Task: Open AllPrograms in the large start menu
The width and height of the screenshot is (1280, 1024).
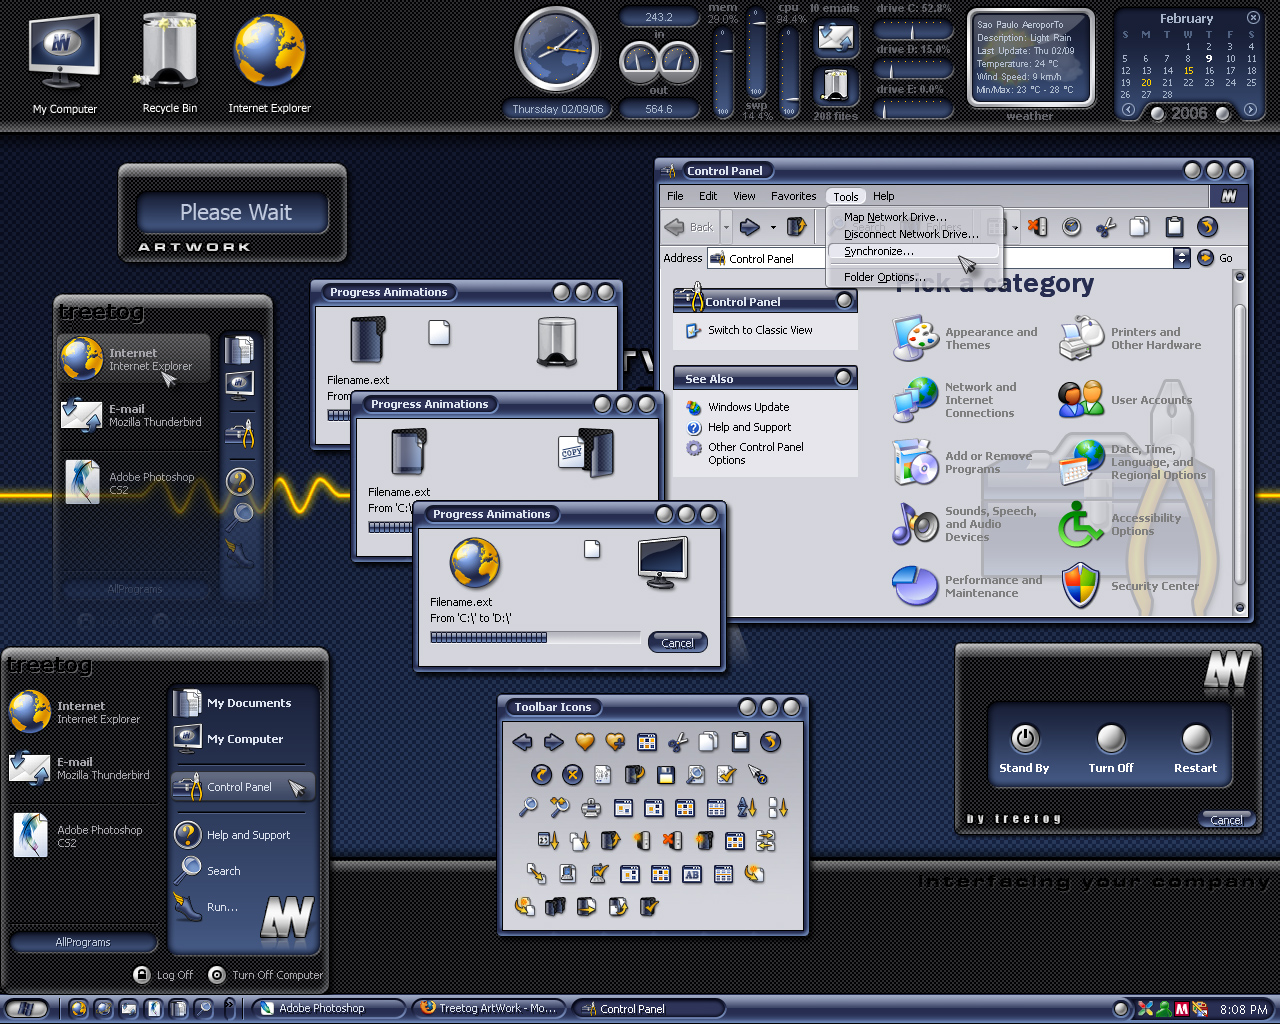Action: (x=83, y=942)
